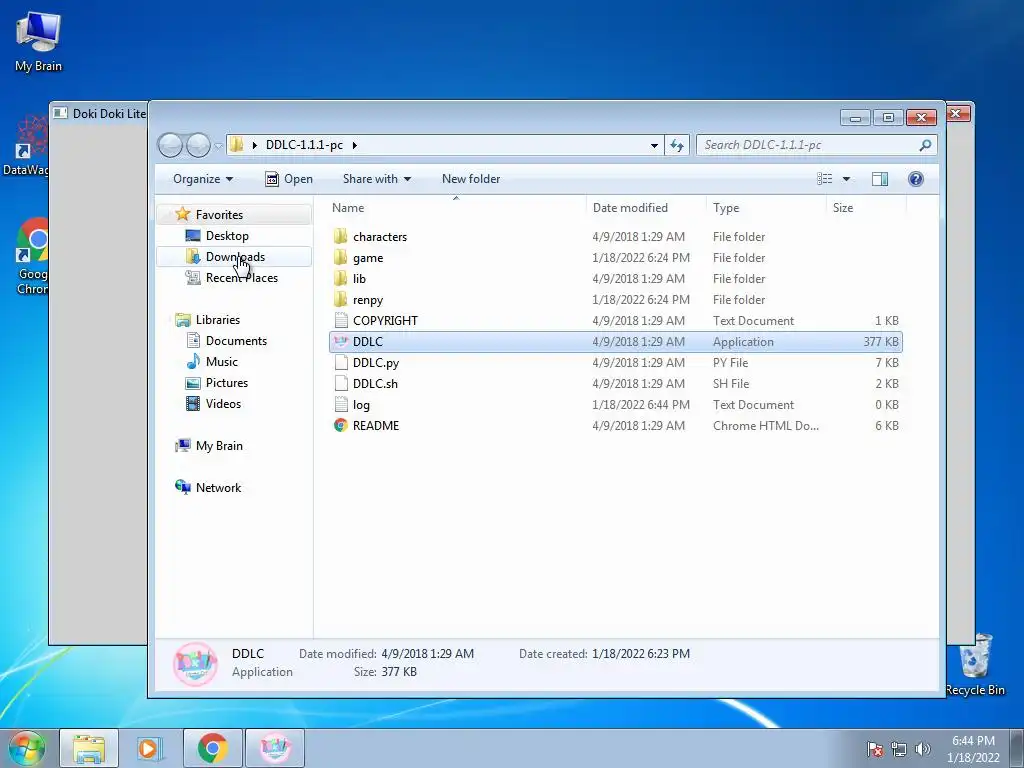Screen dimensions: 1024x768
Task: Select the DDLC application file
Action: (x=616, y=342)
